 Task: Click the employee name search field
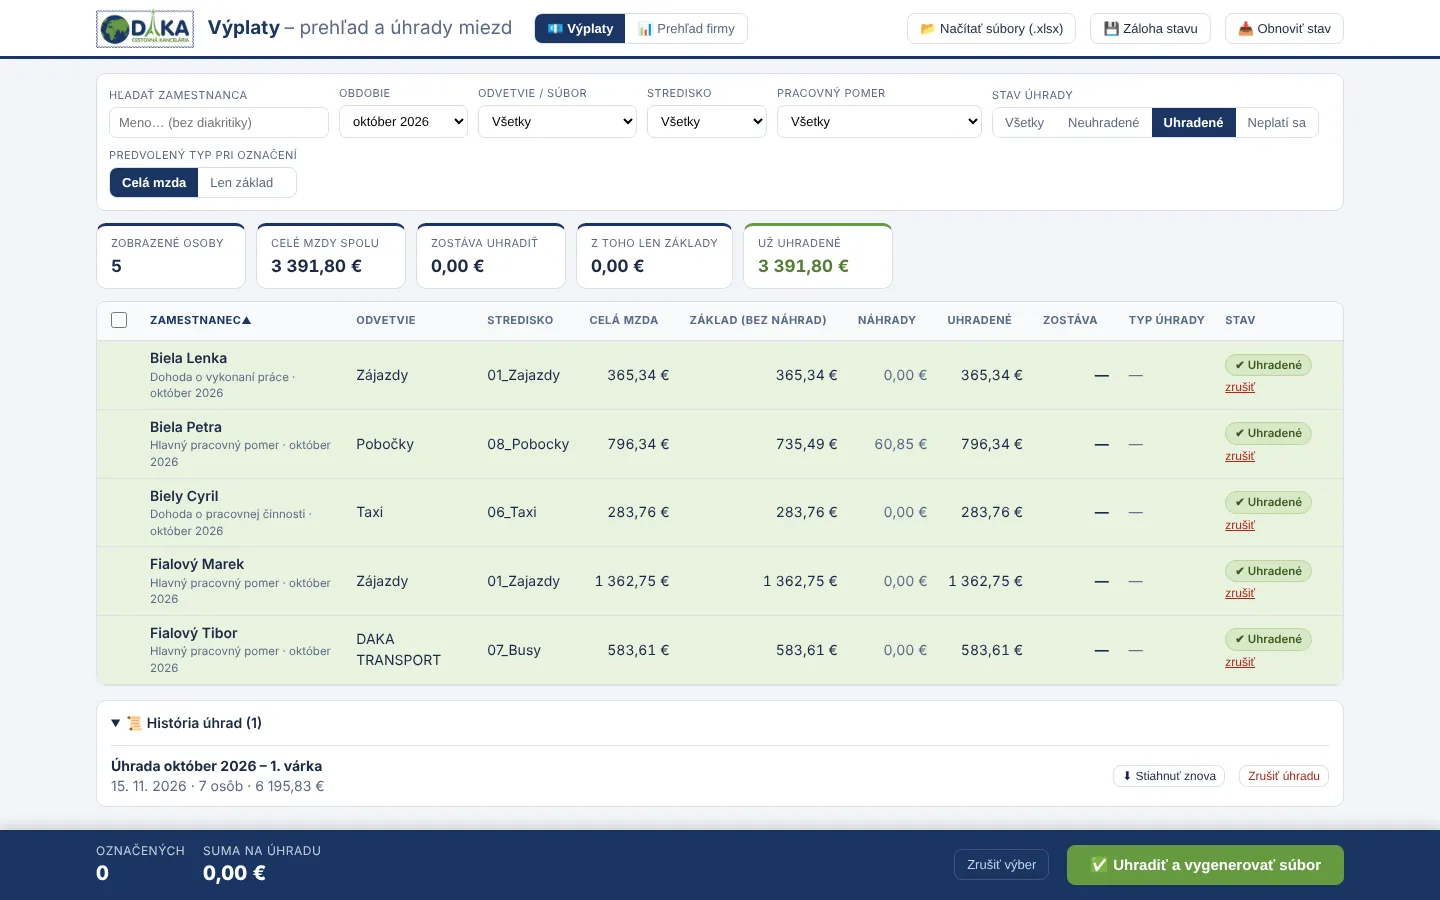(x=219, y=122)
